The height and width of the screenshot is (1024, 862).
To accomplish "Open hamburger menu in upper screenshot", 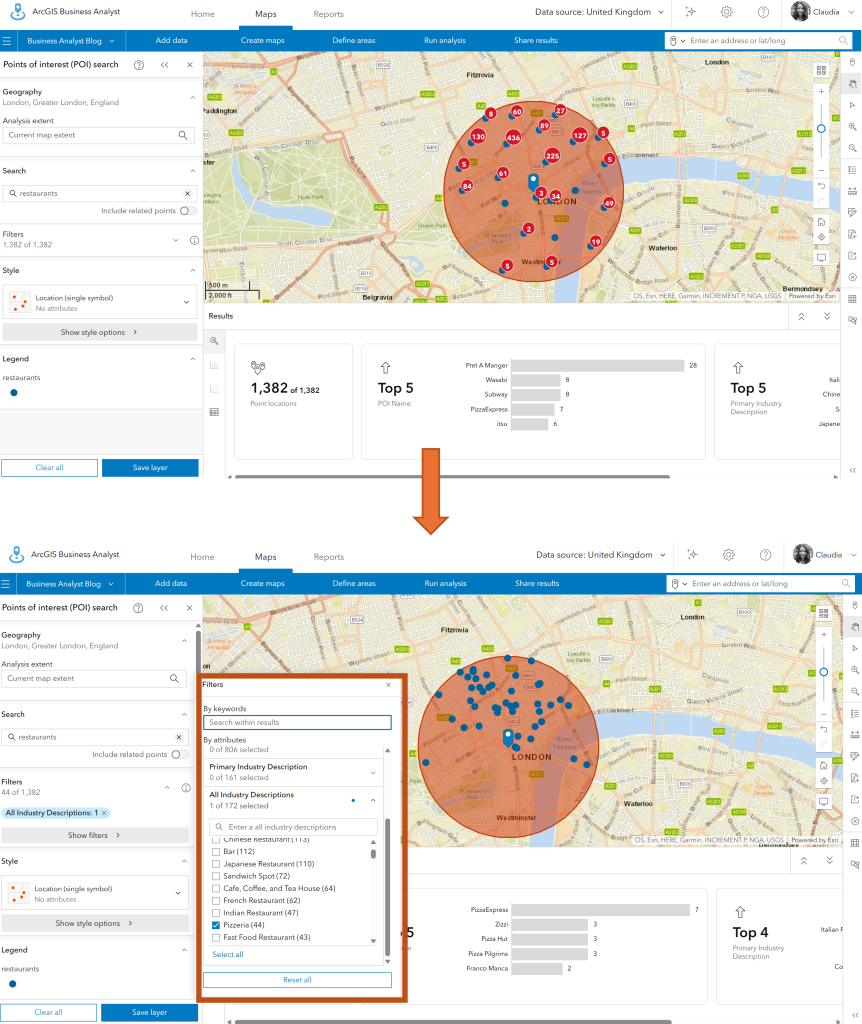I will (7, 40).
